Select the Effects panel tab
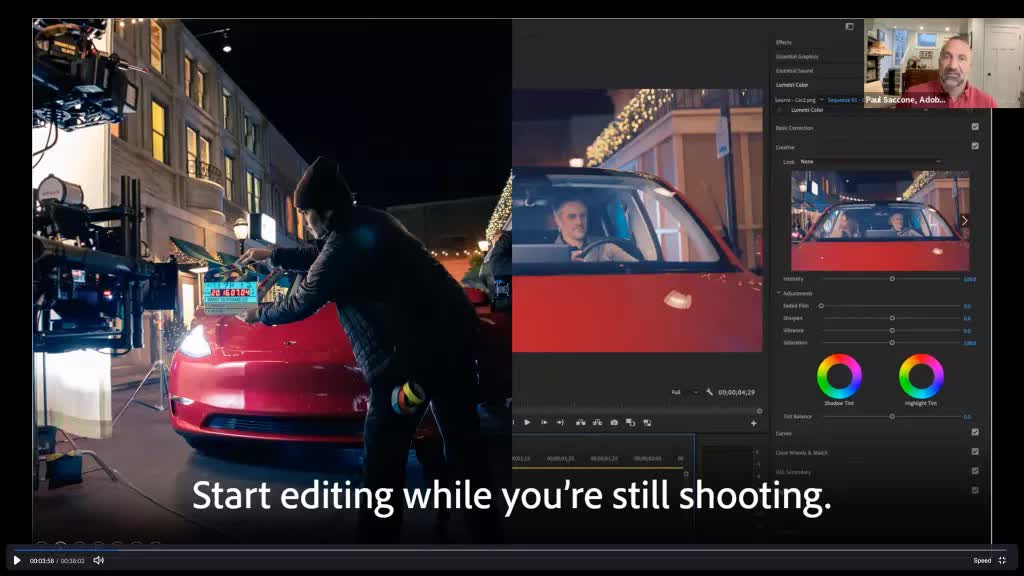 coord(784,42)
